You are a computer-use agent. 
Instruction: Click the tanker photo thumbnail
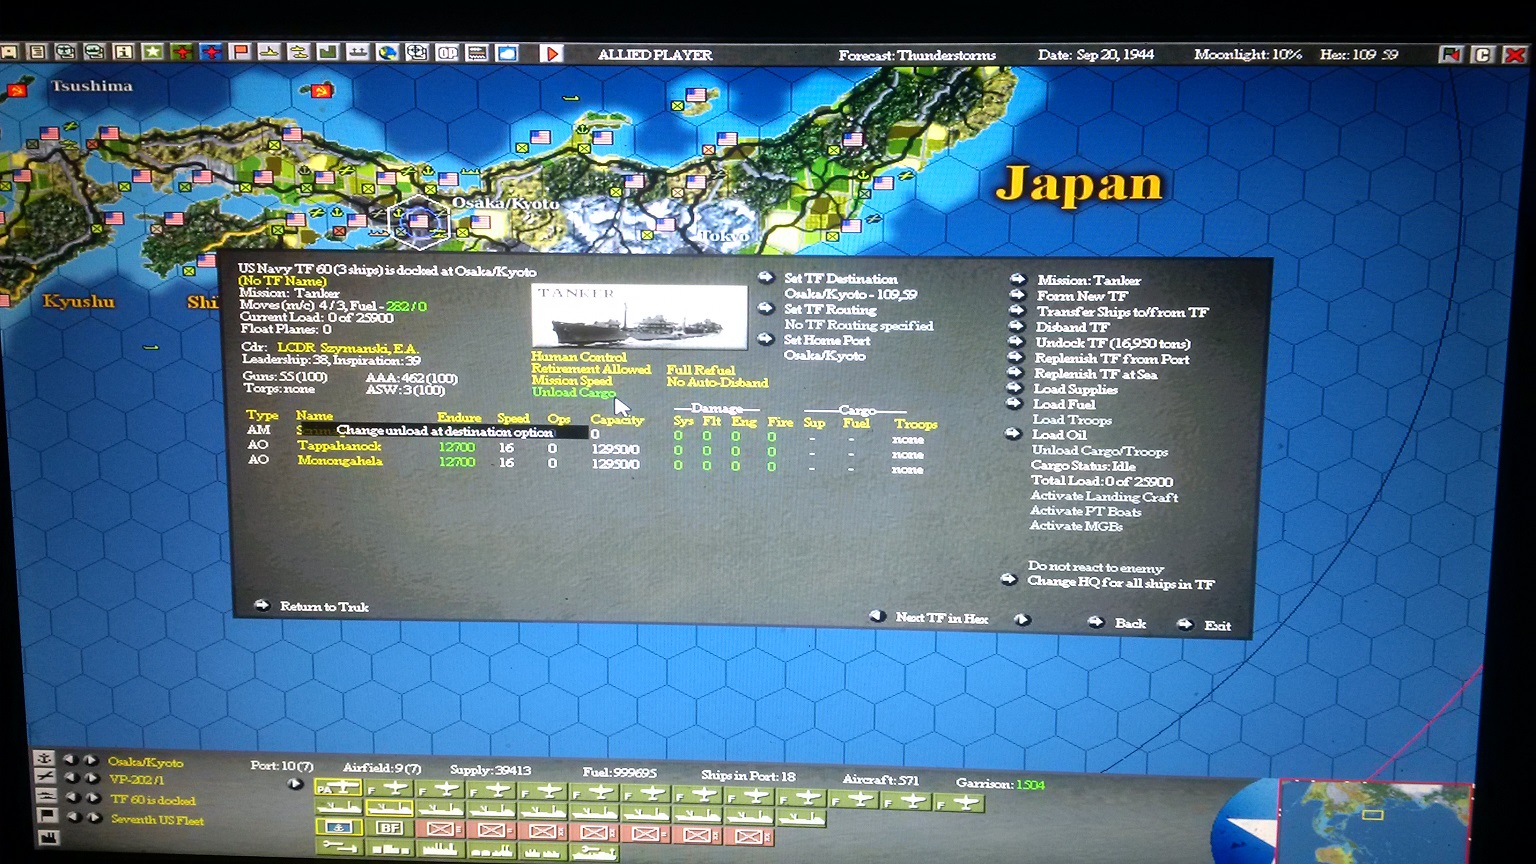tap(639, 317)
